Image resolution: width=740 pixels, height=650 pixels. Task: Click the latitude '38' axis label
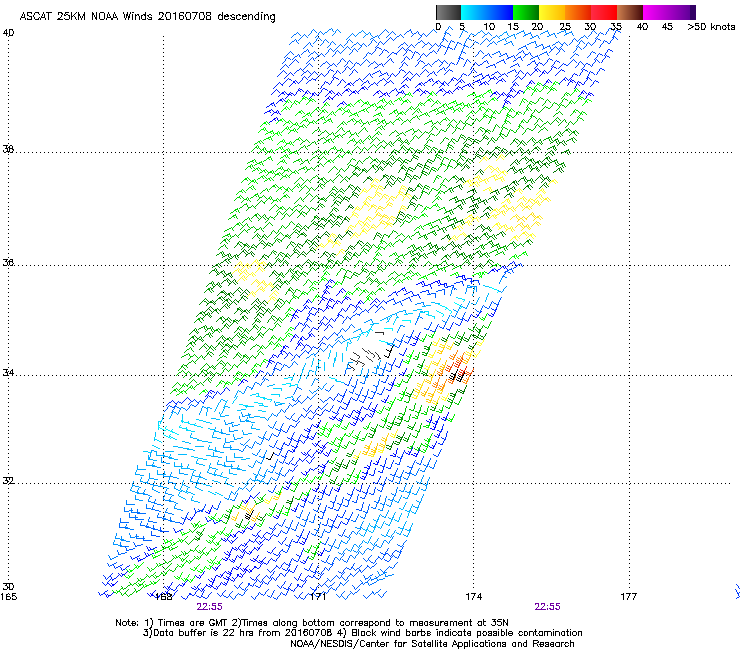[8, 149]
